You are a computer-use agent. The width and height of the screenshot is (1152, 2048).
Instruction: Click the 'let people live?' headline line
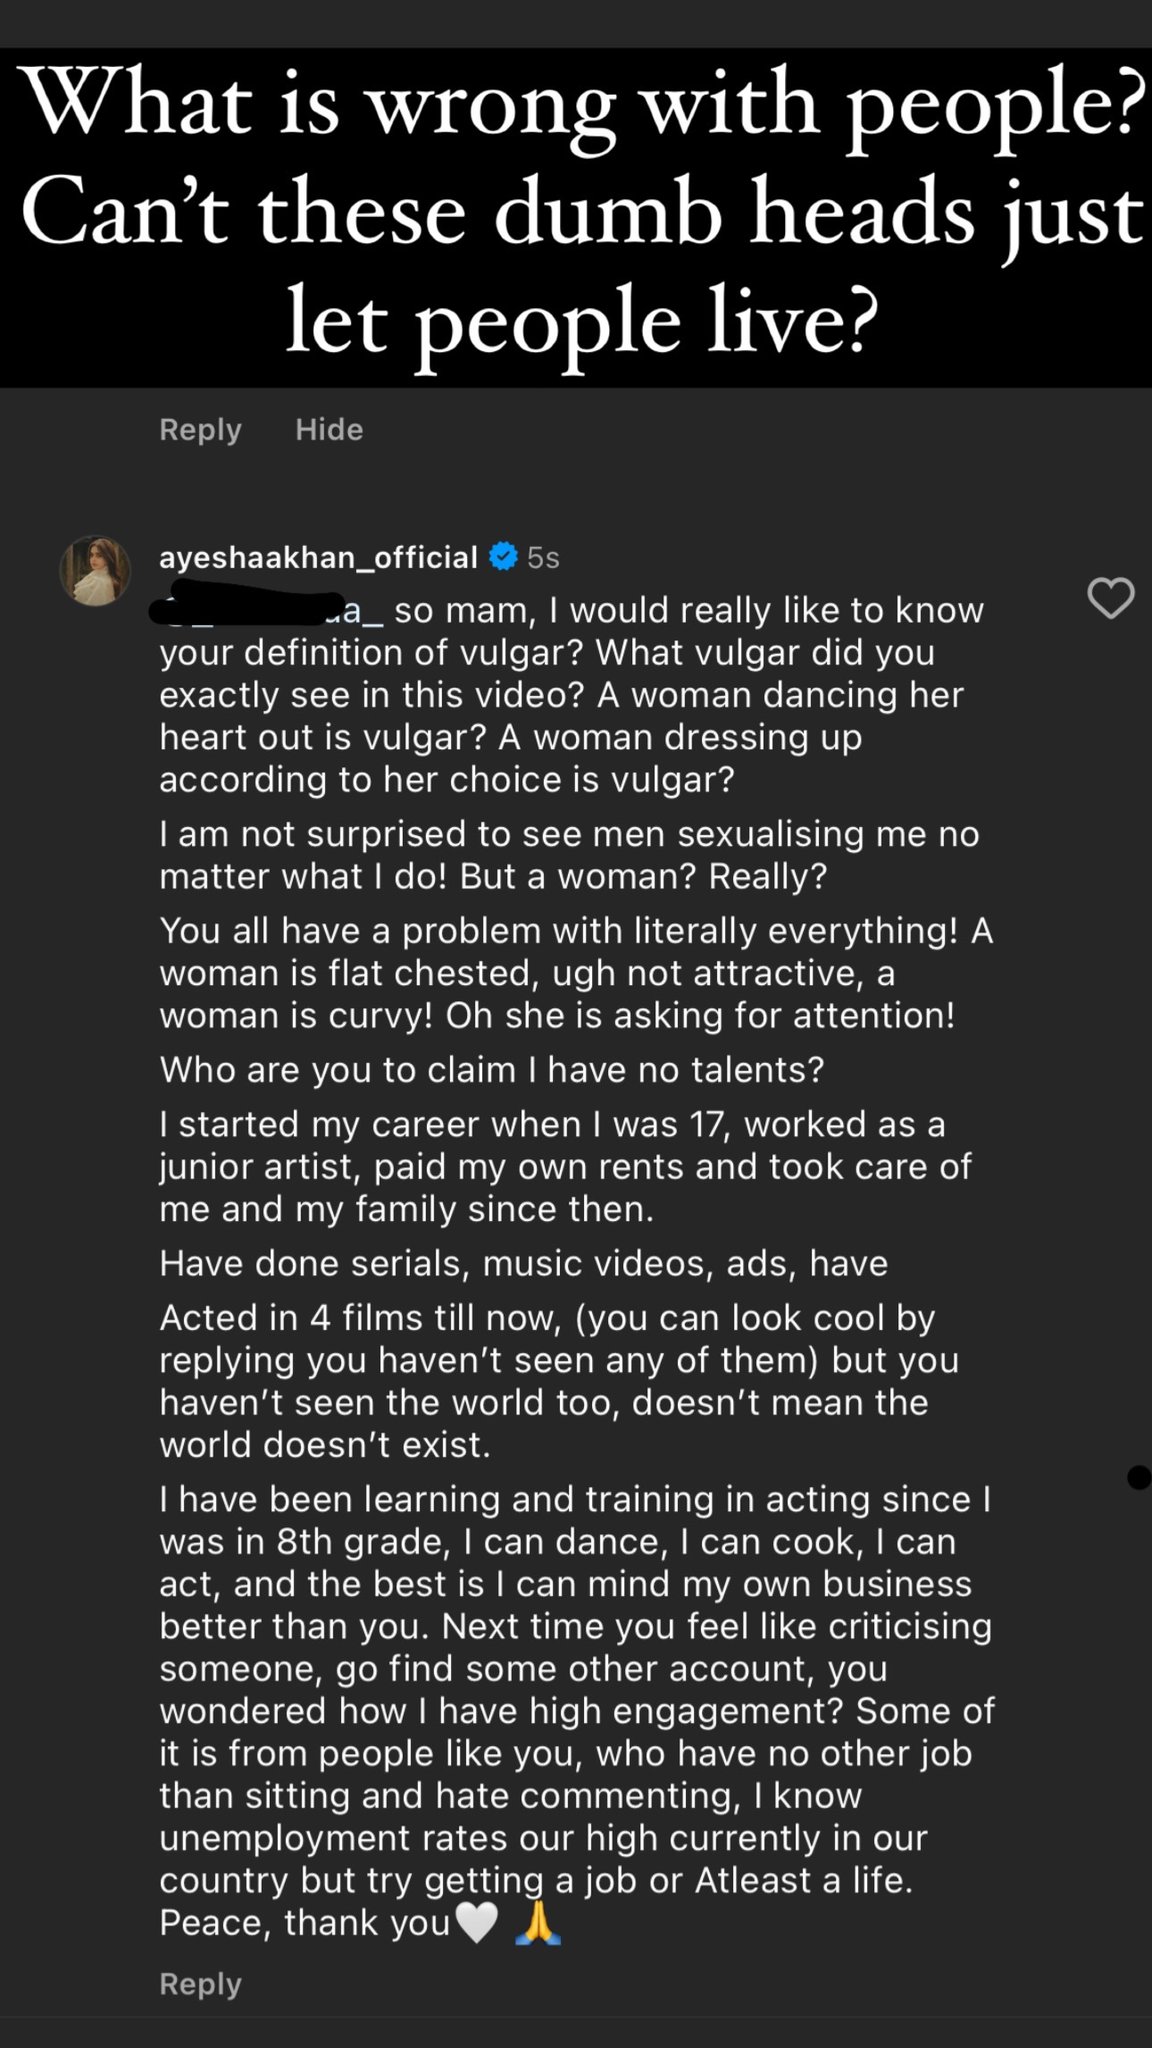581,323
